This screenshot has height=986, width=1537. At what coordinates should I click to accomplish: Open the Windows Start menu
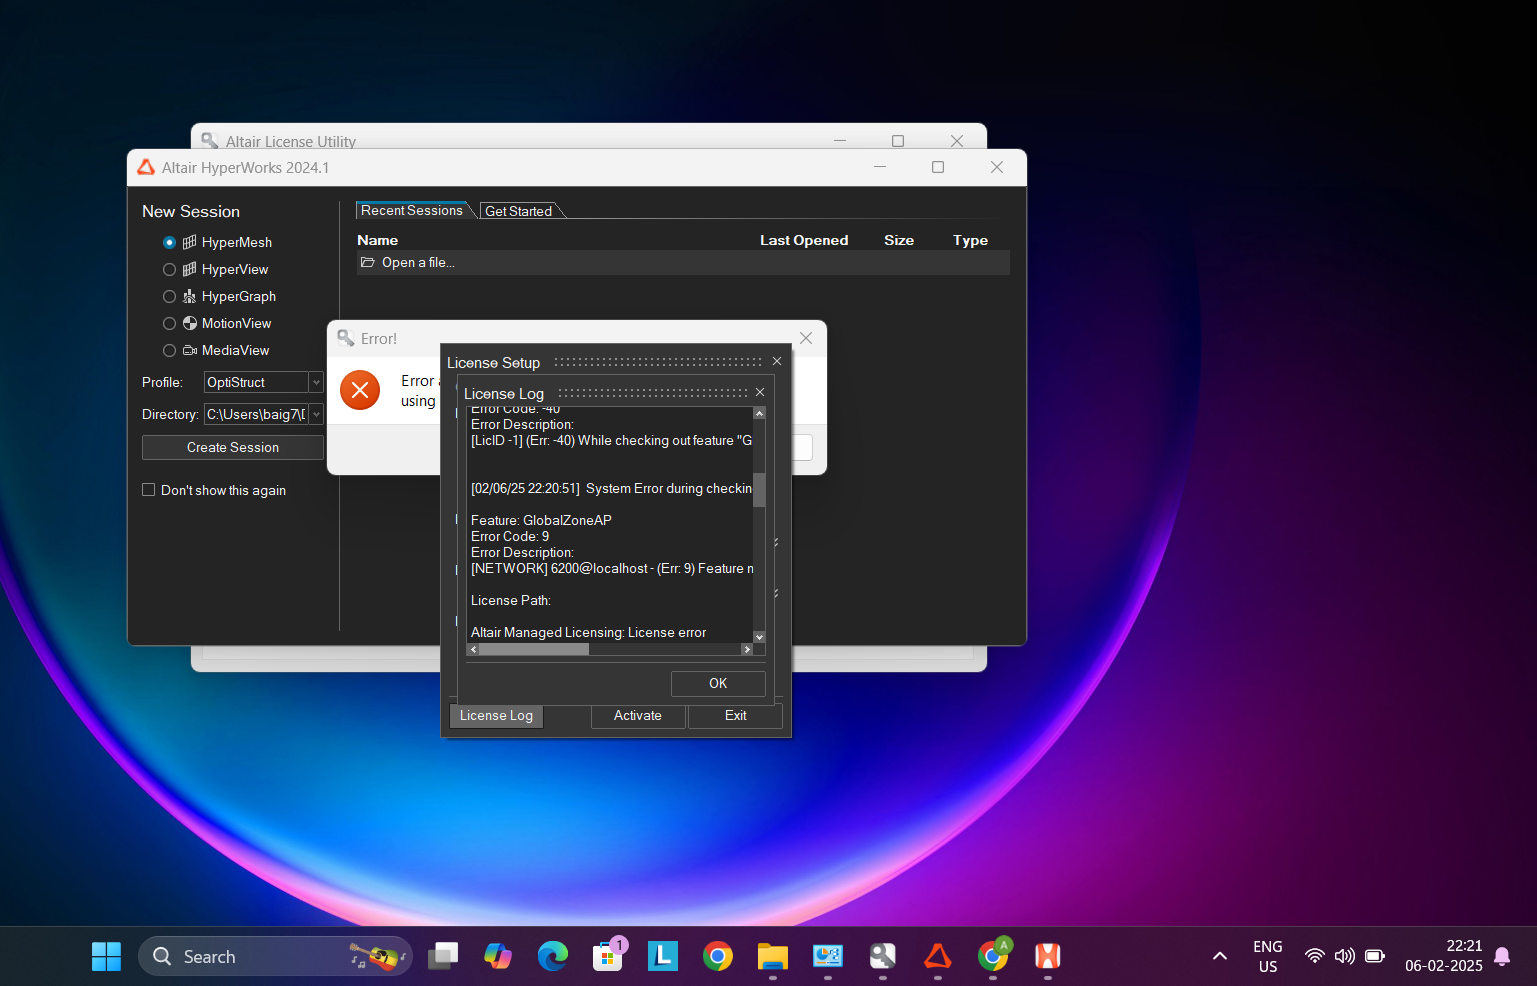point(106,956)
